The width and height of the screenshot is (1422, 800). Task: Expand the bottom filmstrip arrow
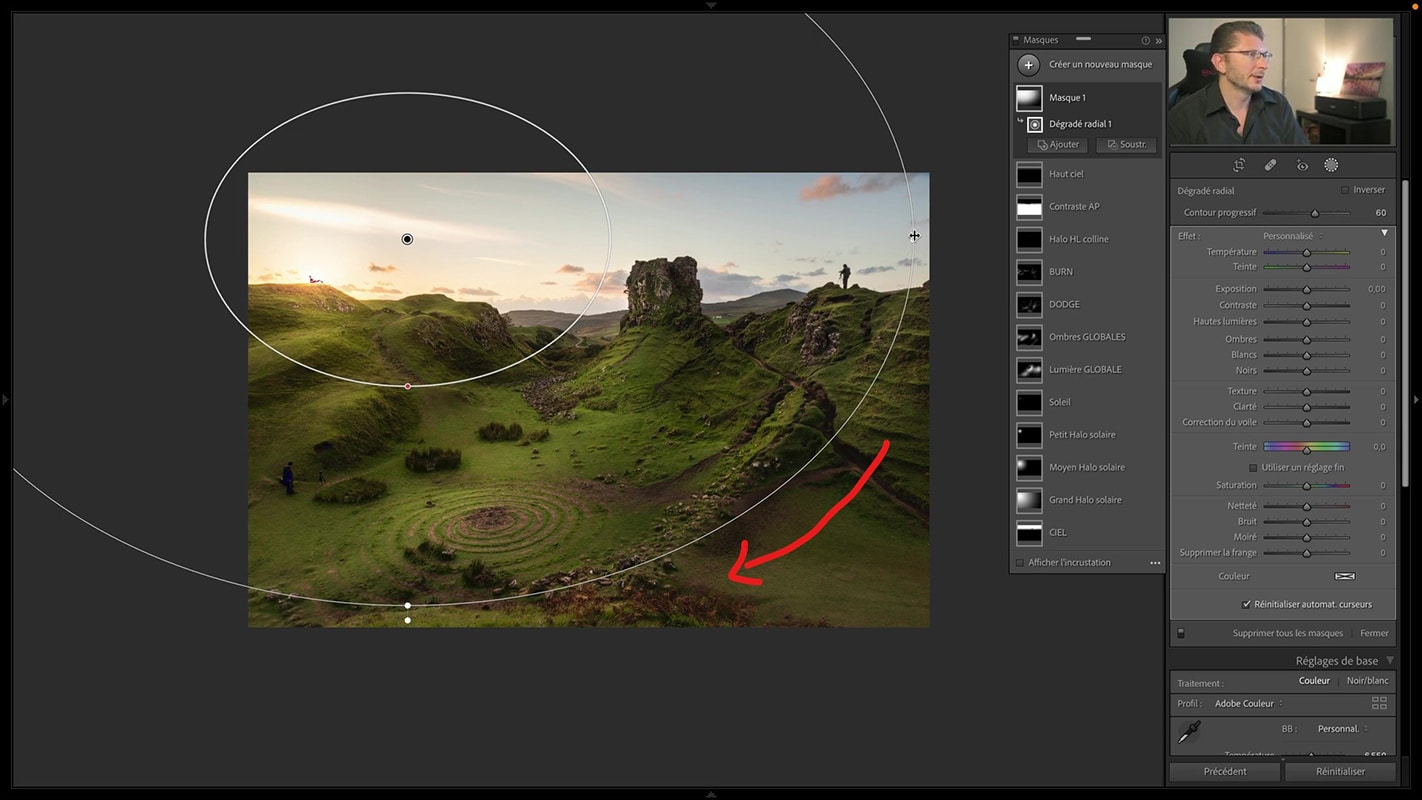click(x=711, y=795)
